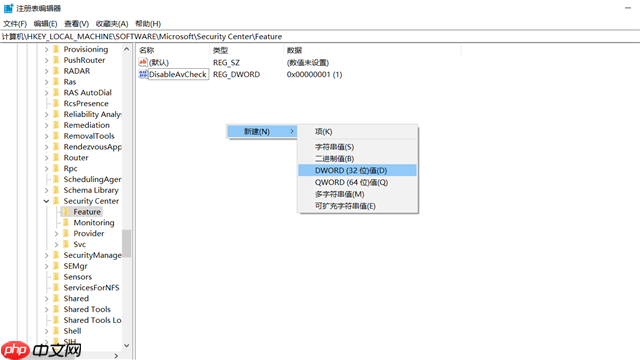Screen dimensions: 640x360
Task: Open the 查看(V) menu
Action: (x=76, y=24)
